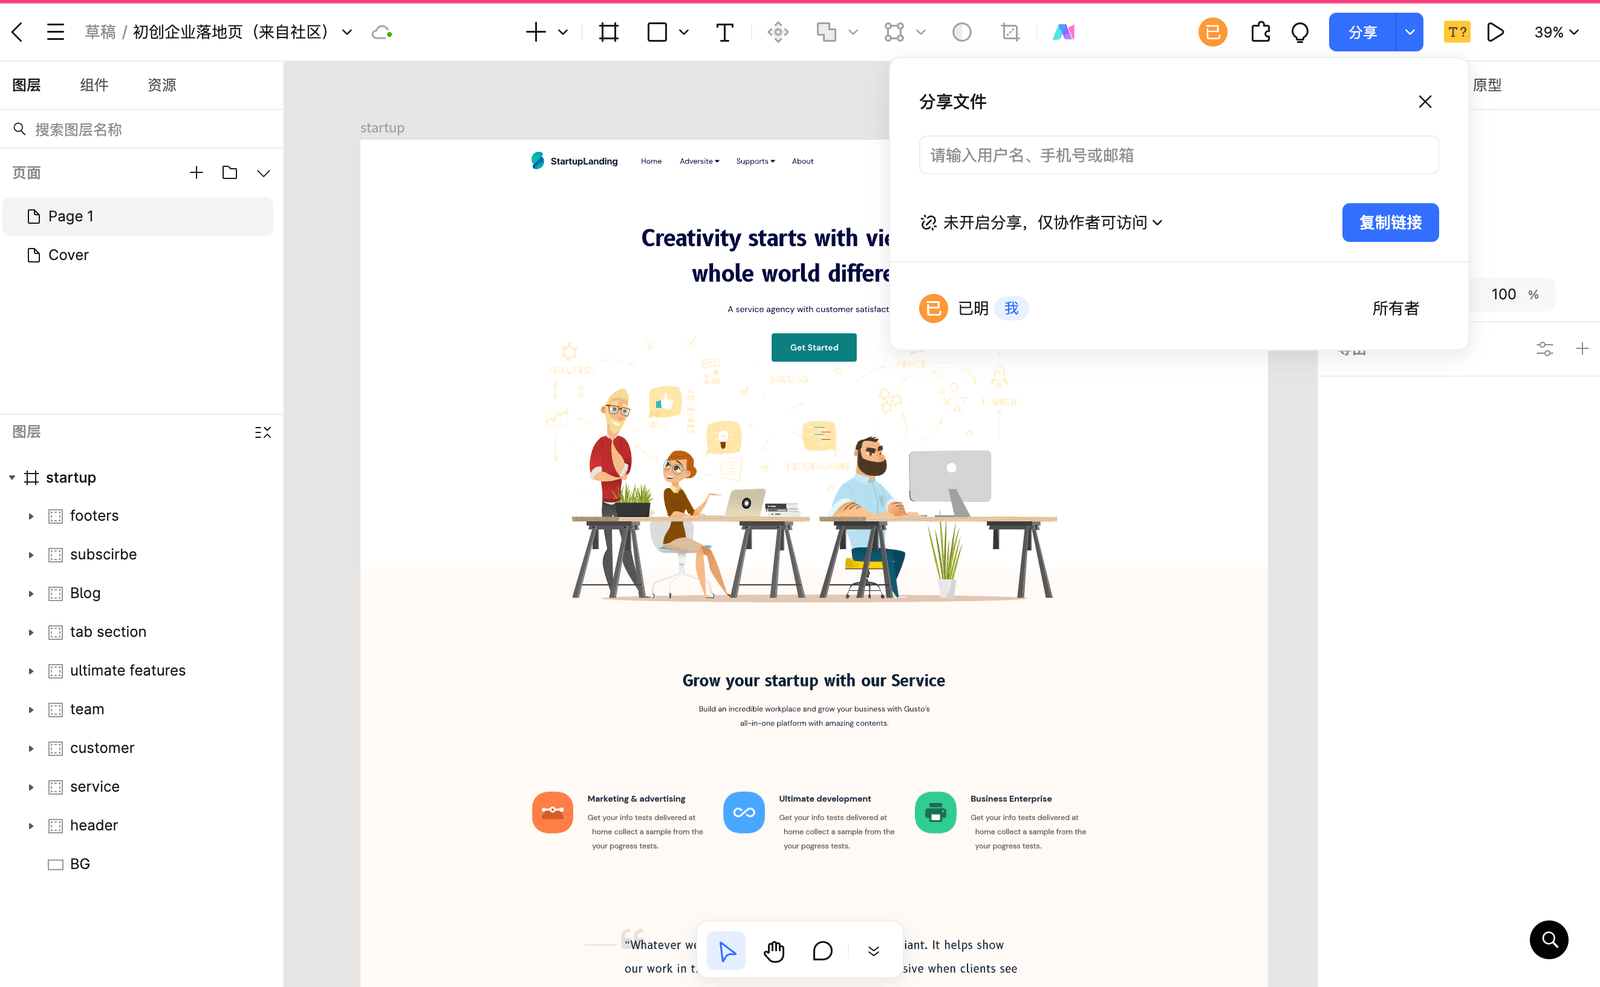Open the plugins puzzle icon

point(1260,32)
